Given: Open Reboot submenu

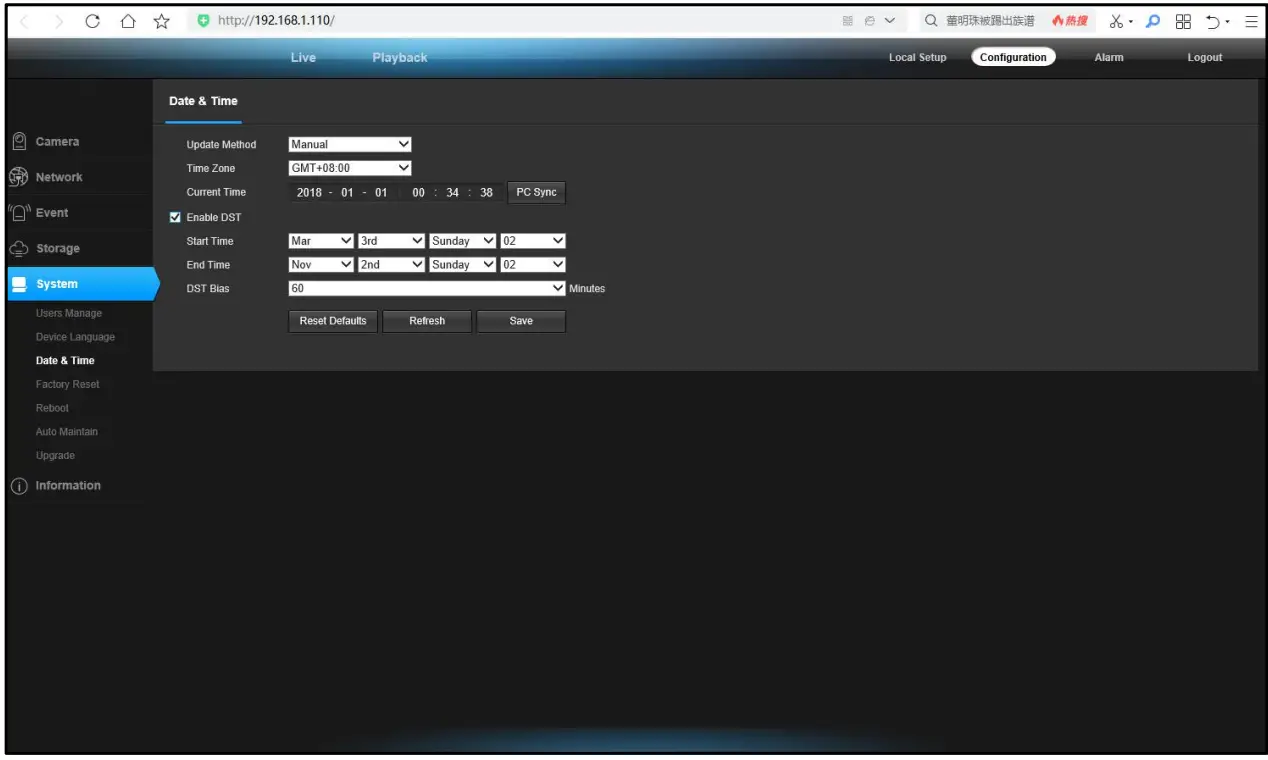Looking at the screenshot, I should (52, 408).
